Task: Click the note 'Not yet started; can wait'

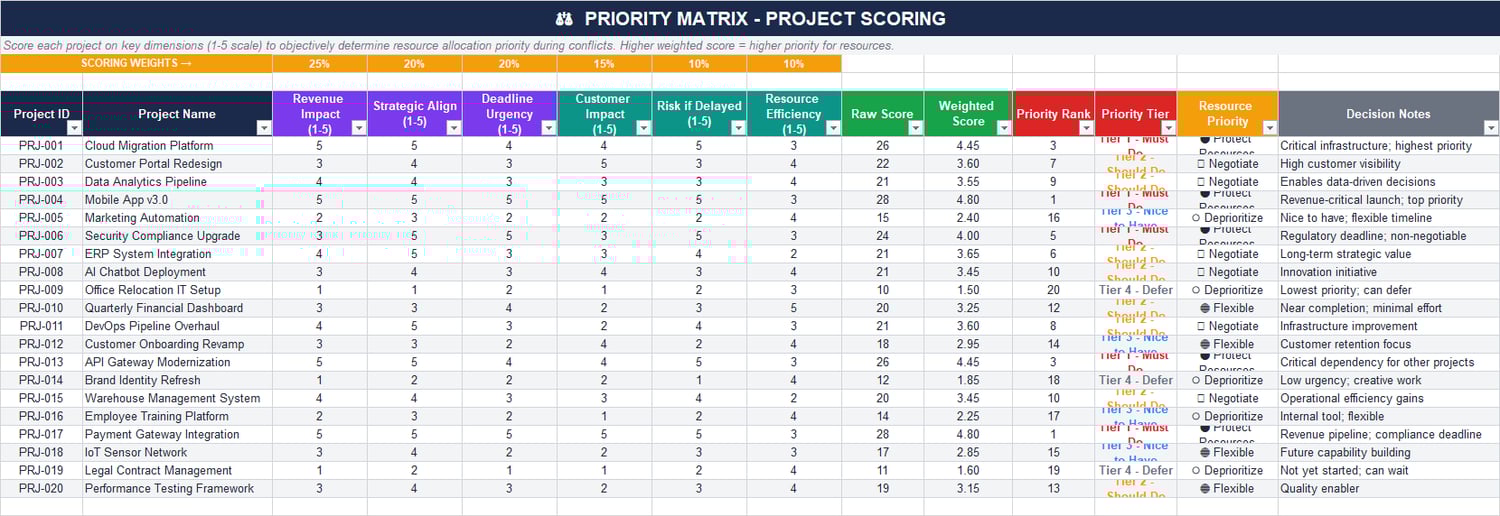Action: tap(1389, 470)
